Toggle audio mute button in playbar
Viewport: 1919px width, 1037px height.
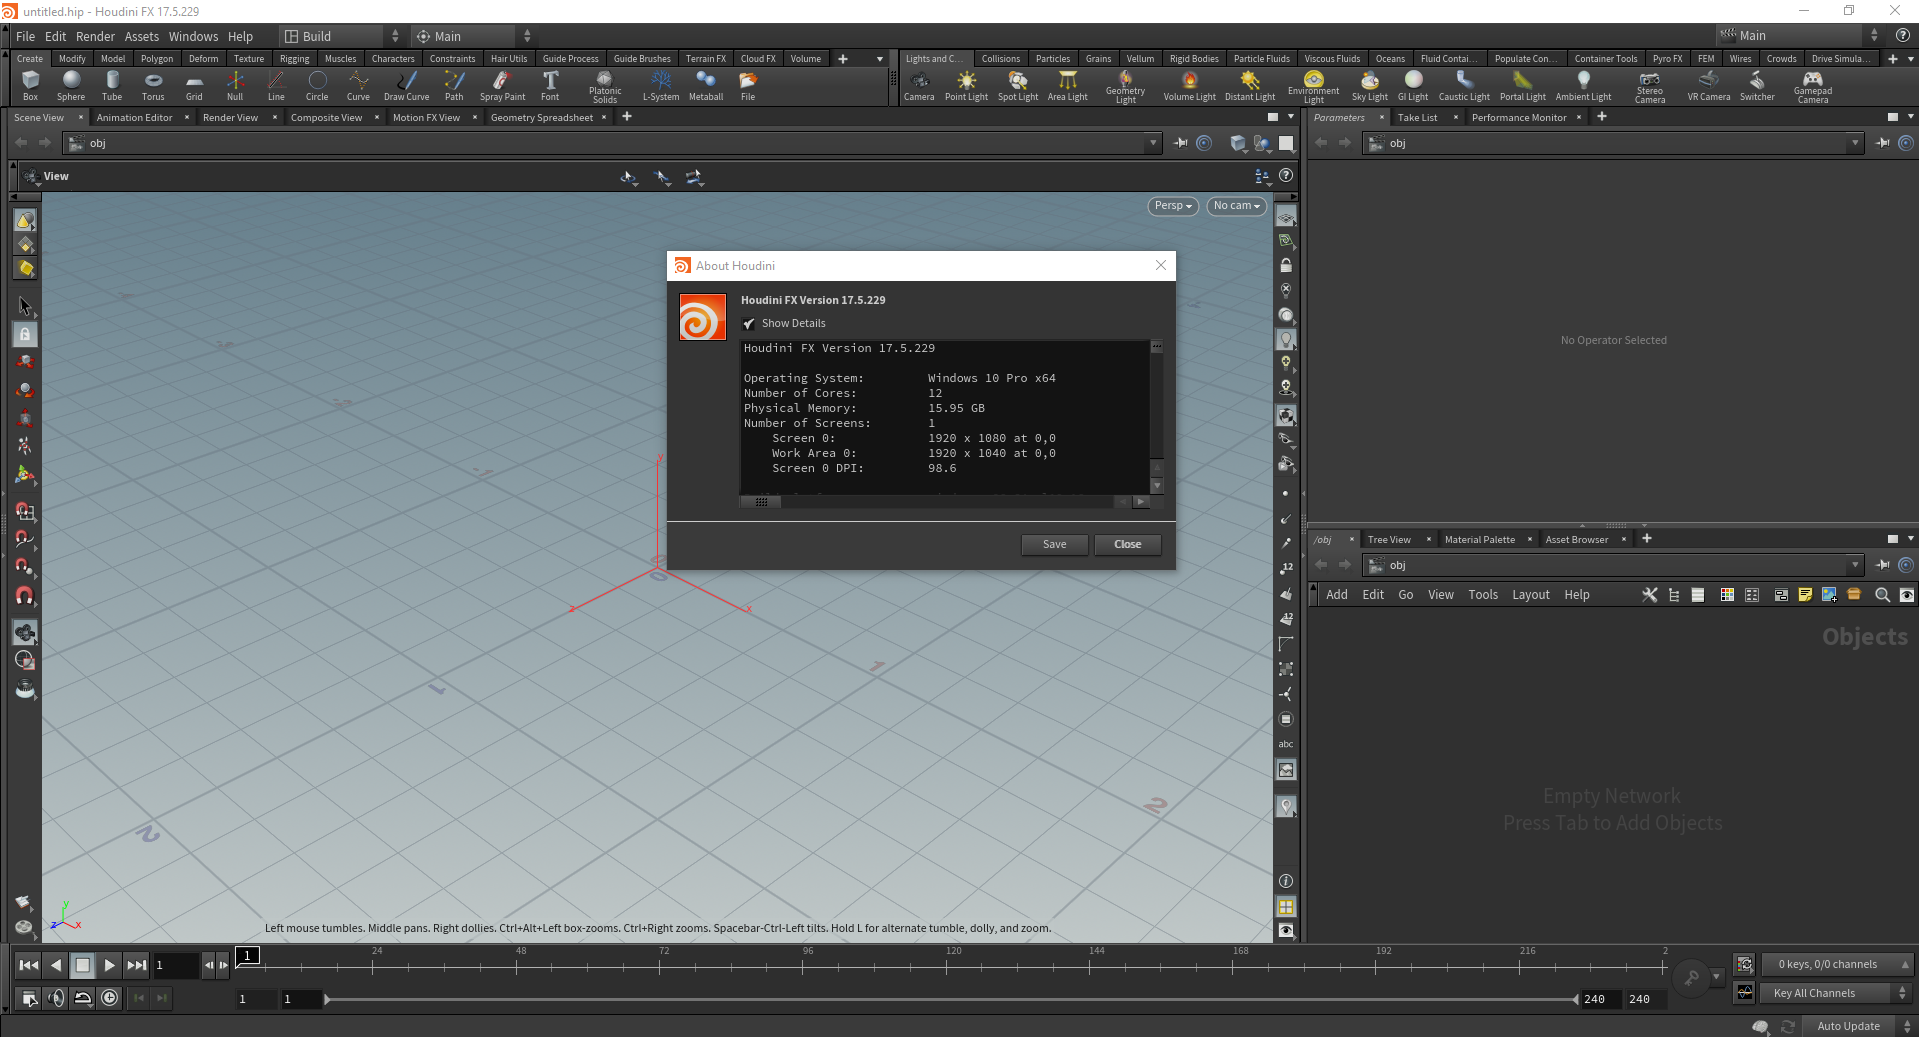click(56, 998)
